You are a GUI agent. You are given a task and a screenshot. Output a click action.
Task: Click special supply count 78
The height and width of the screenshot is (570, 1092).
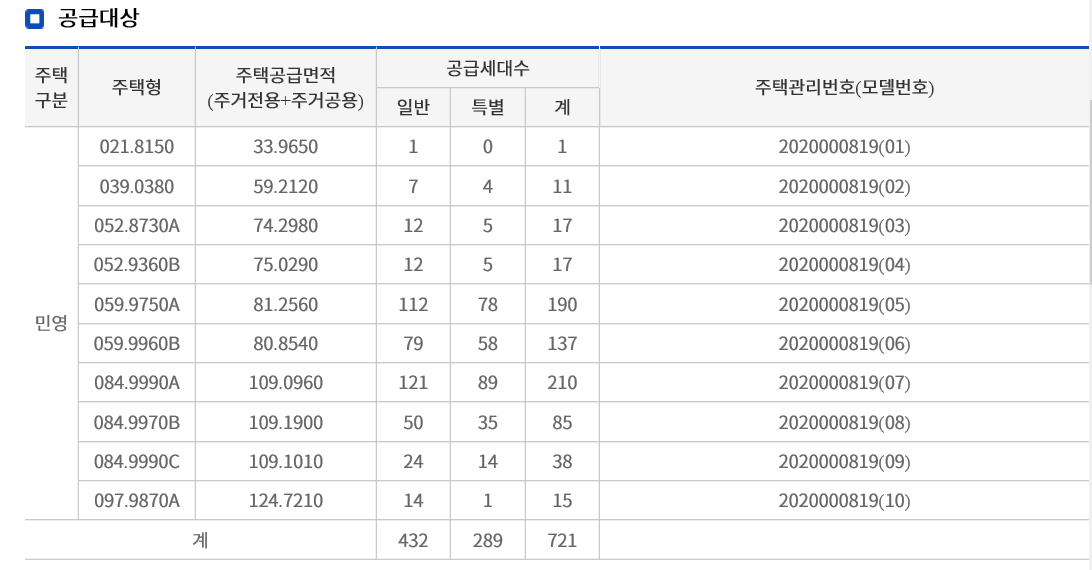[488, 305]
